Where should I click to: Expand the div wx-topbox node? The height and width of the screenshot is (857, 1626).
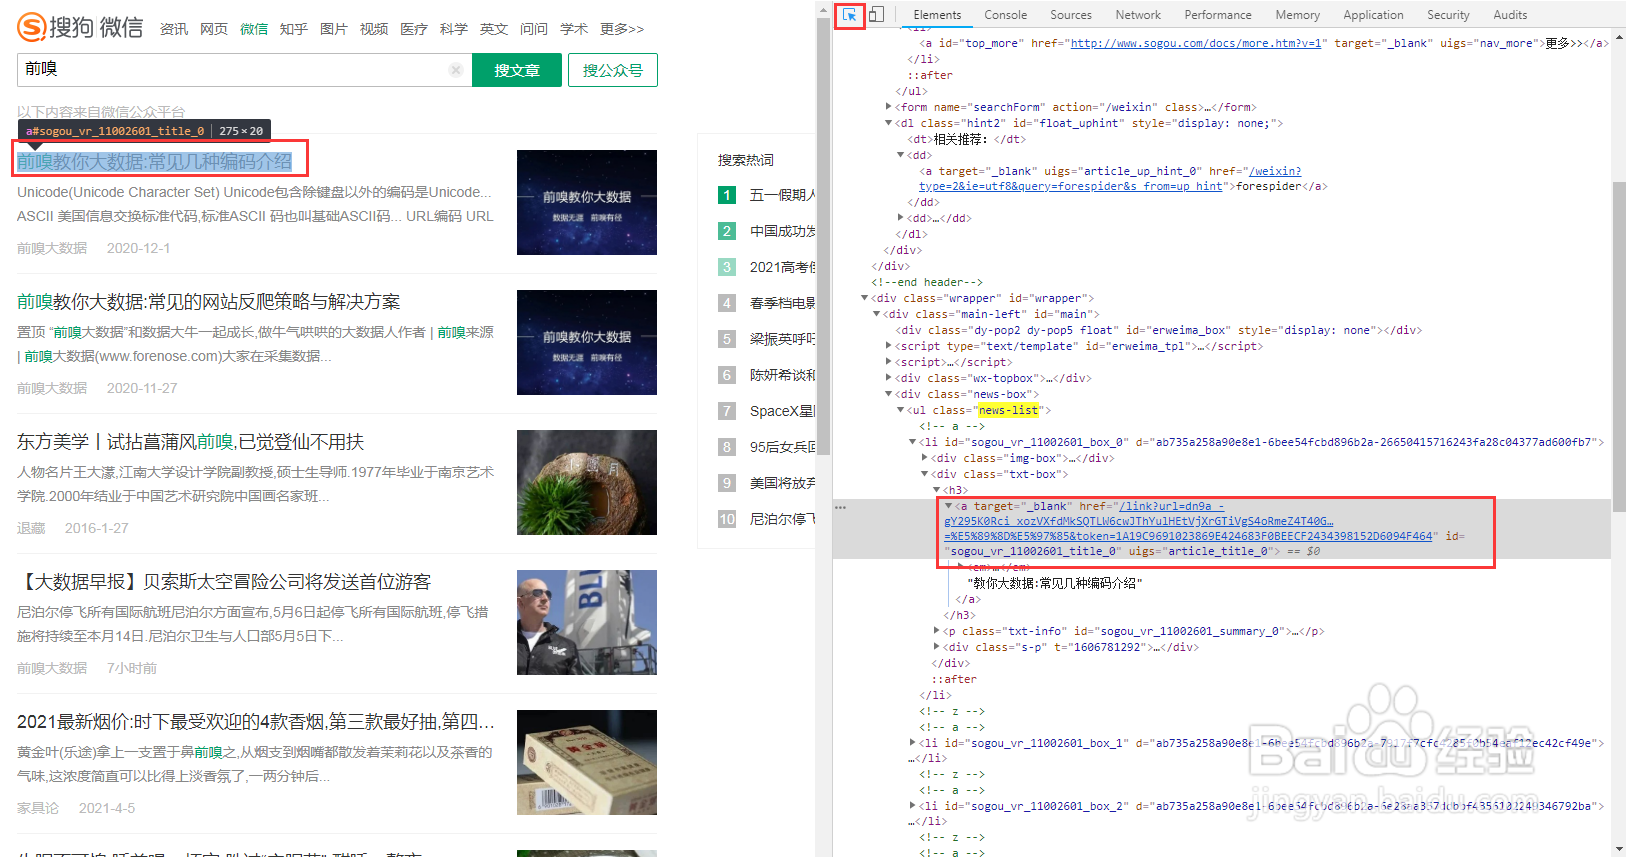click(x=889, y=378)
